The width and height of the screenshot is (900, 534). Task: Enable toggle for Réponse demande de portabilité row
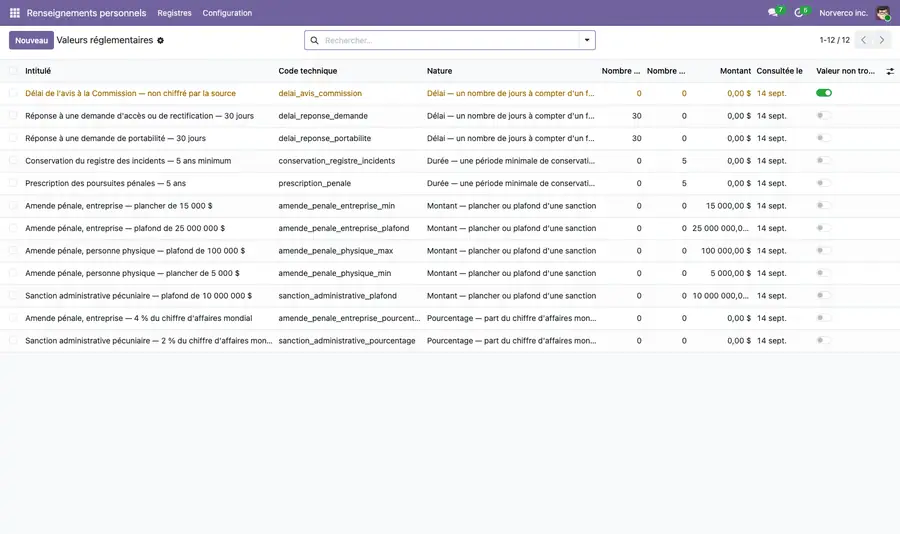tap(824, 138)
